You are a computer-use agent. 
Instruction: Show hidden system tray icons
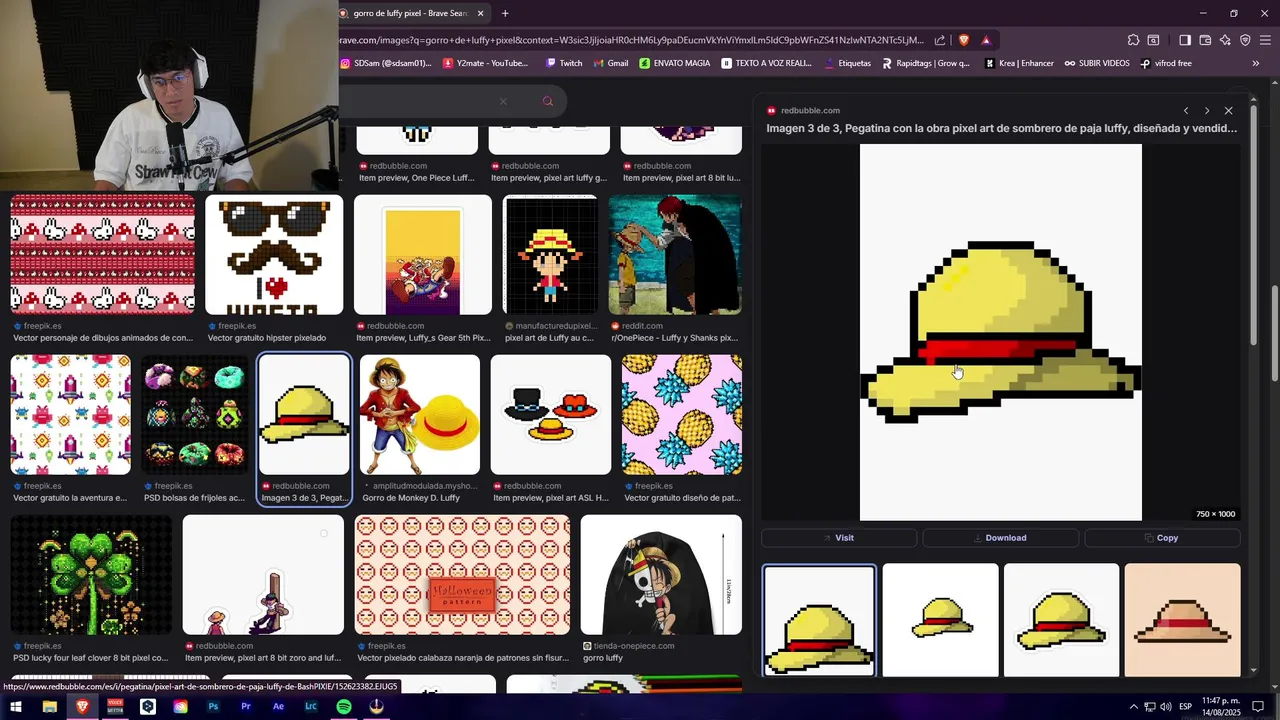point(1133,707)
